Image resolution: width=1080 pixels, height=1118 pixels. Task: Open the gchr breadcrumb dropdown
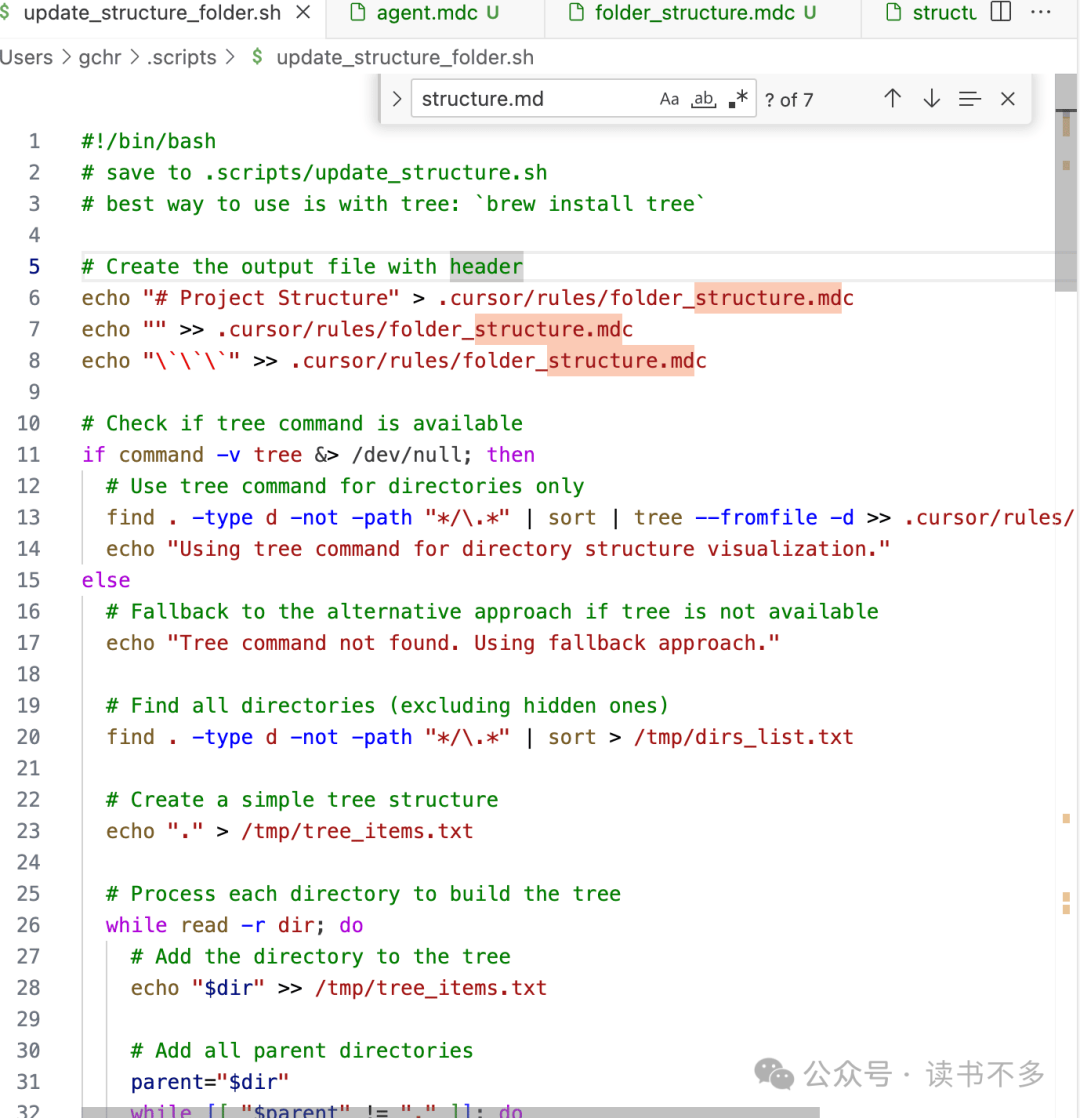[99, 57]
